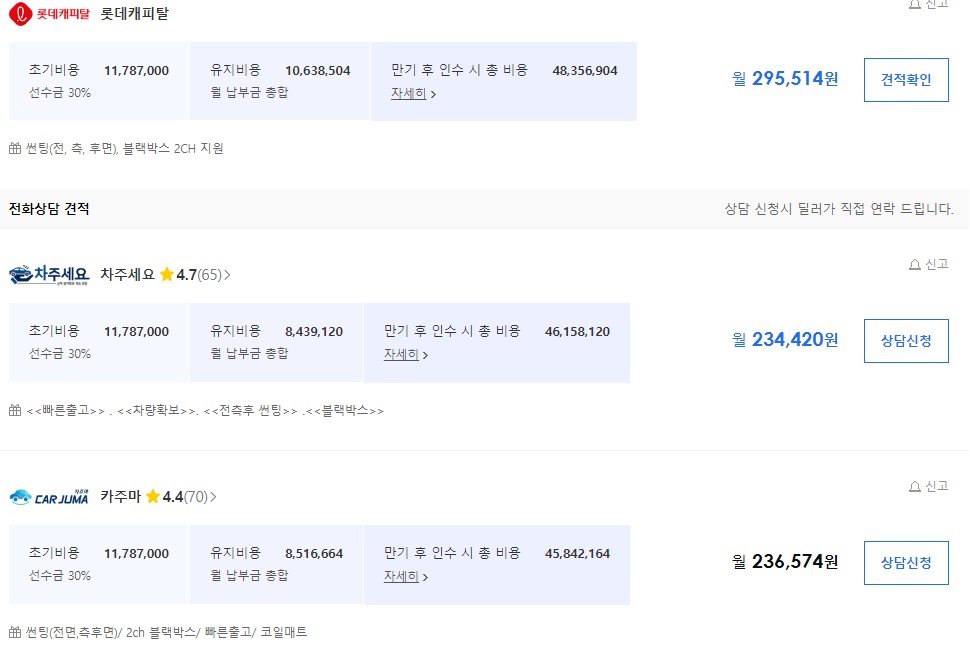This screenshot has width=970, height=650.
Task: Open 자세히 details in Lotte Capital quote
Action: click(x=413, y=94)
